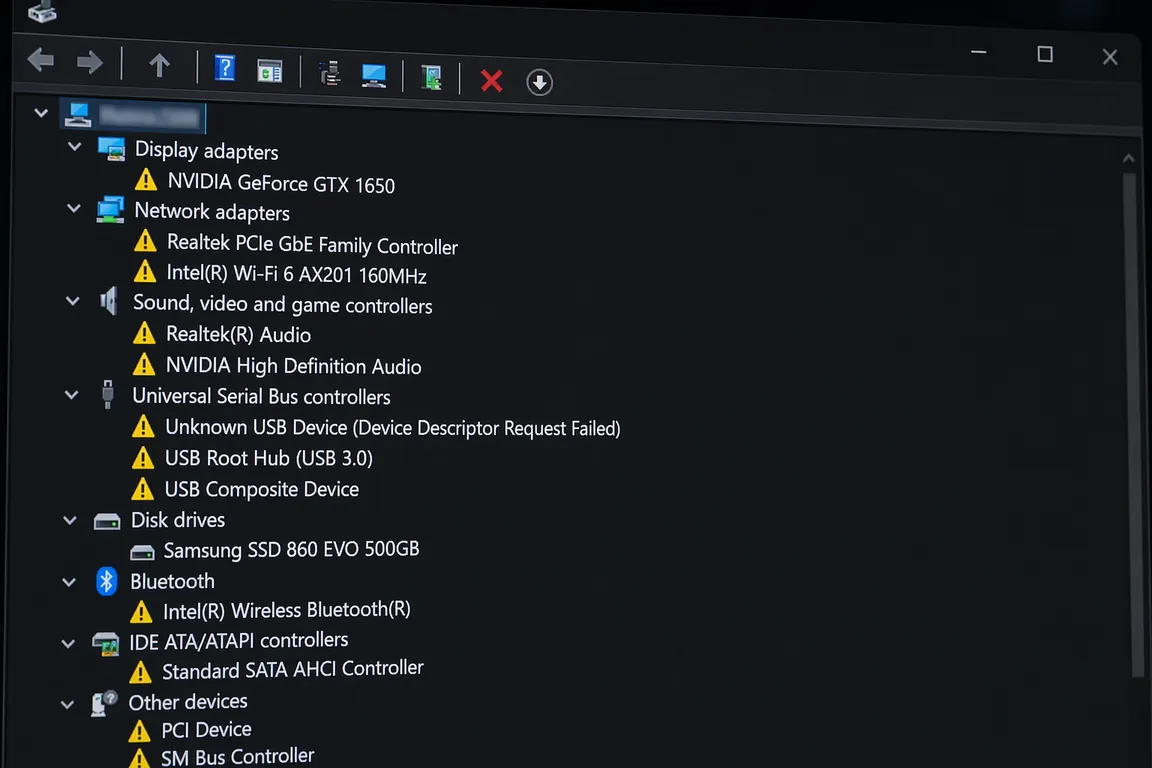
Task: Click warning icon beside PCI Device
Action: click(x=139, y=731)
